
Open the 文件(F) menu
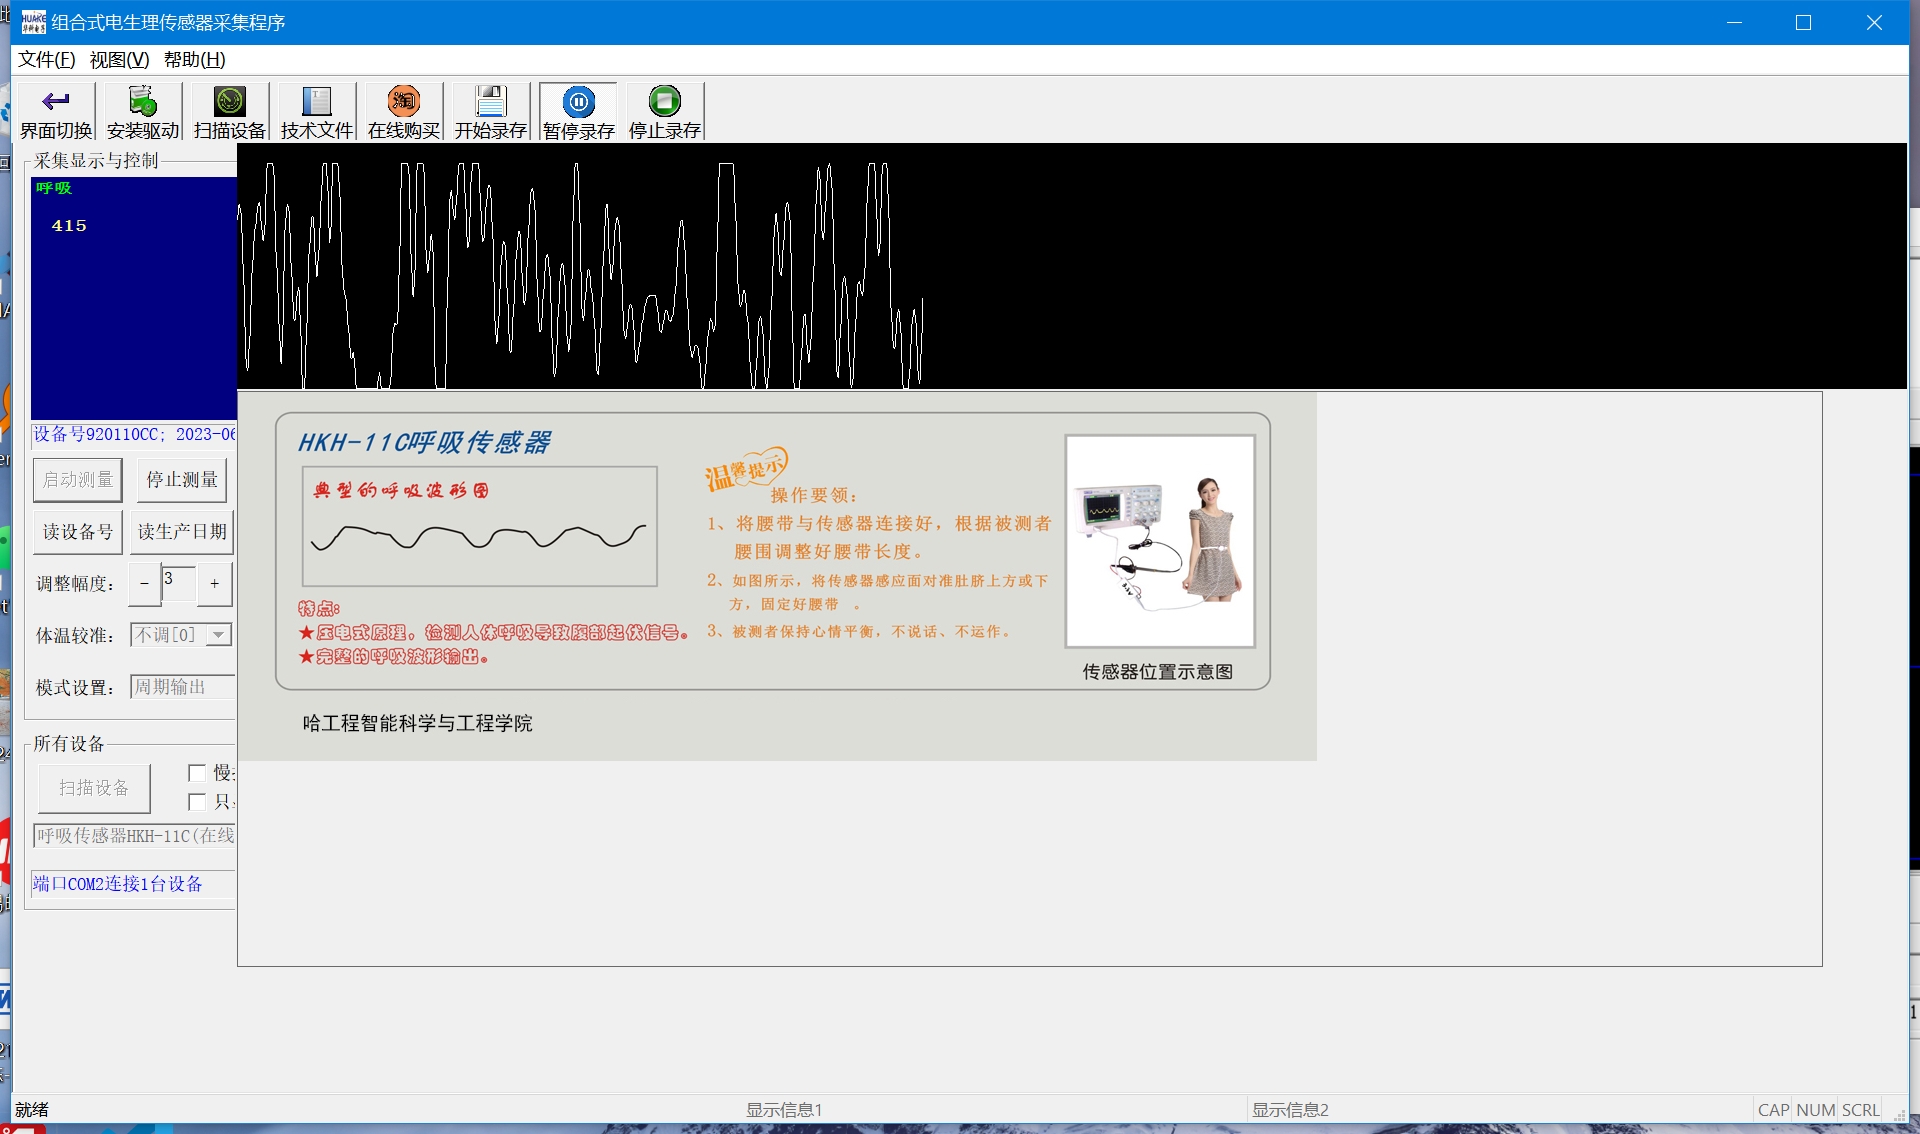46,60
